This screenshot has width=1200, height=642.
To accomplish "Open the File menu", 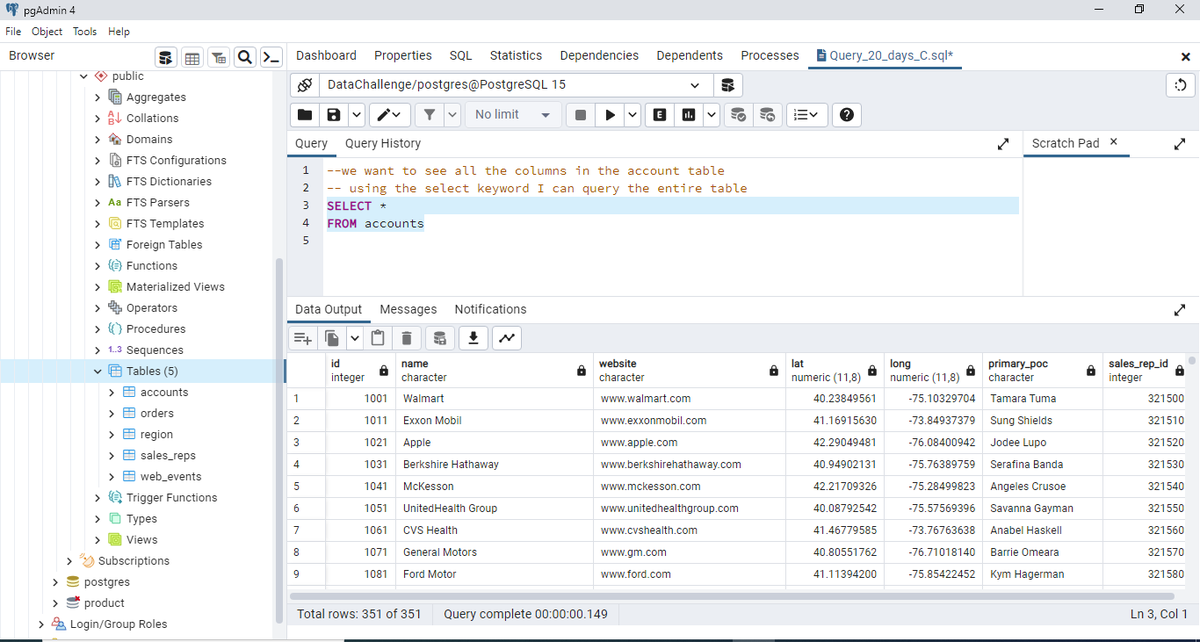I will click(x=15, y=31).
